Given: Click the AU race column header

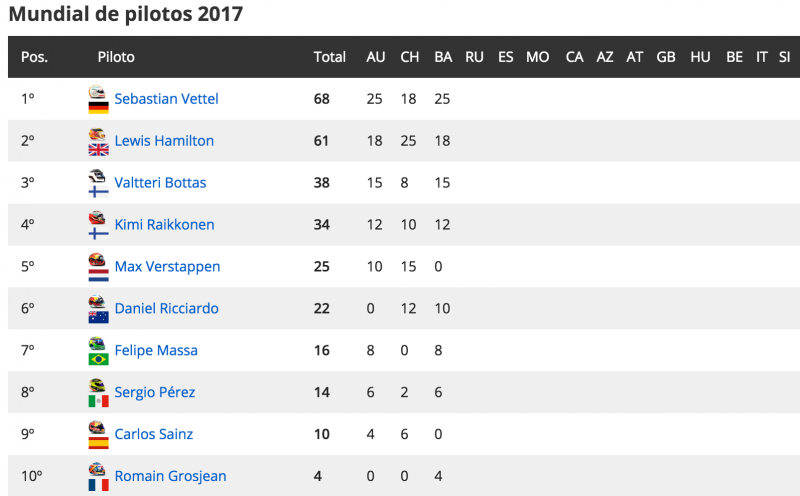Looking at the screenshot, I should coord(376,57).
